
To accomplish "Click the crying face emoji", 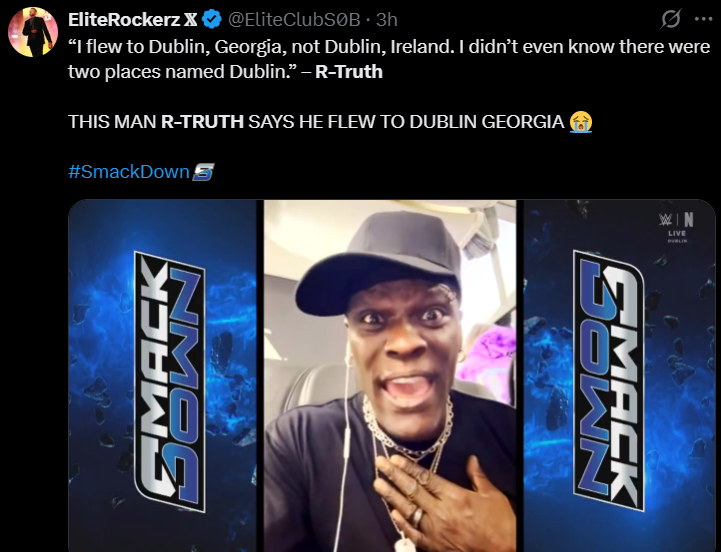I will (580, 122).
